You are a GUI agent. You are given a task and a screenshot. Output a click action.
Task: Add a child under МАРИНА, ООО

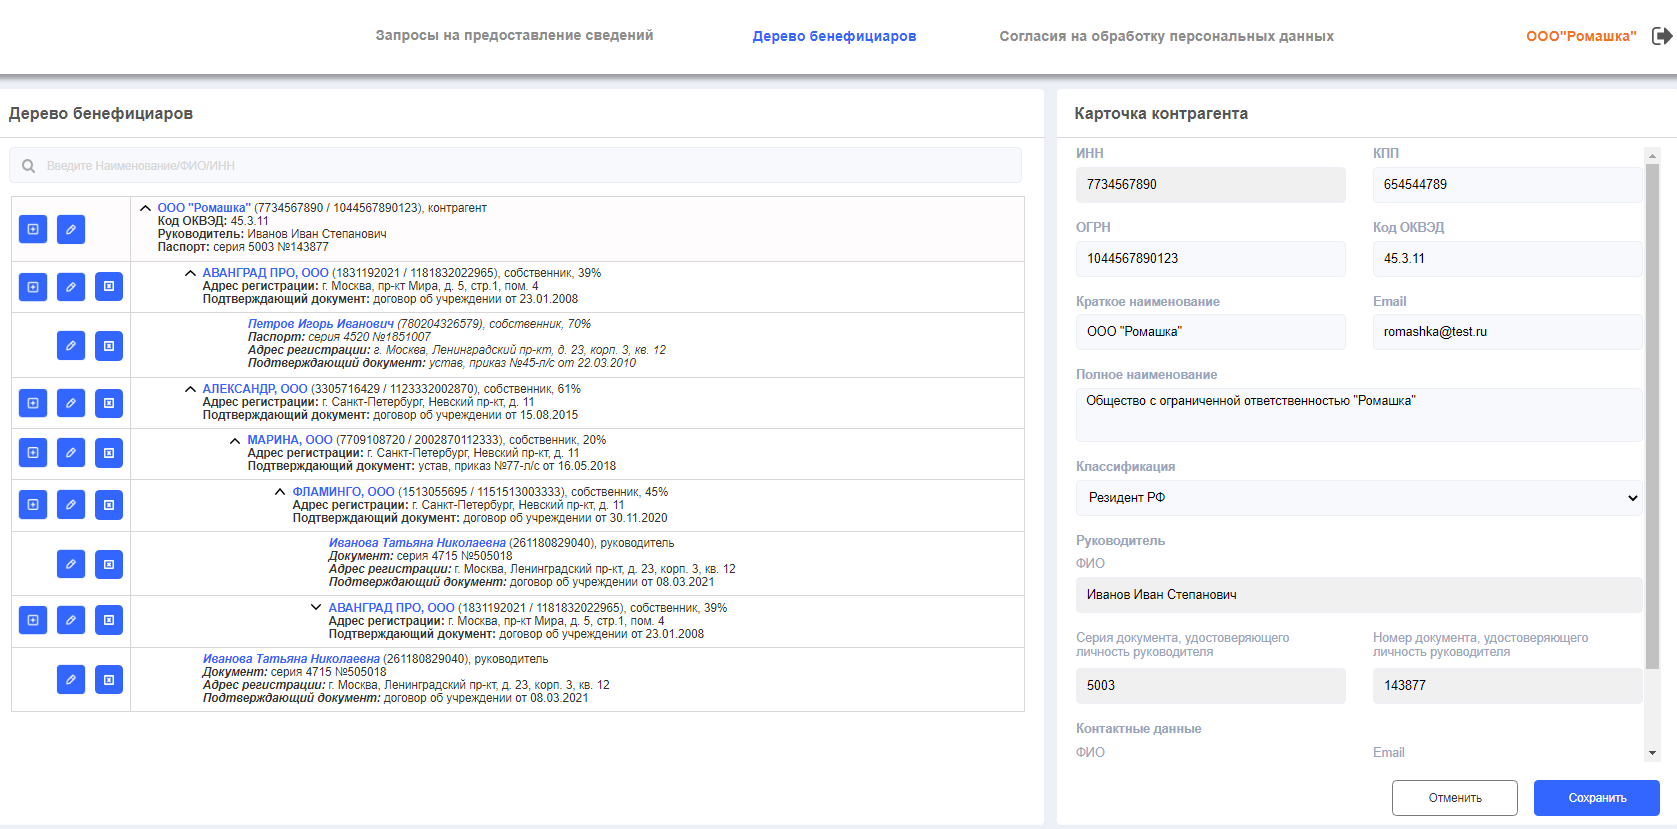[33, 453]
